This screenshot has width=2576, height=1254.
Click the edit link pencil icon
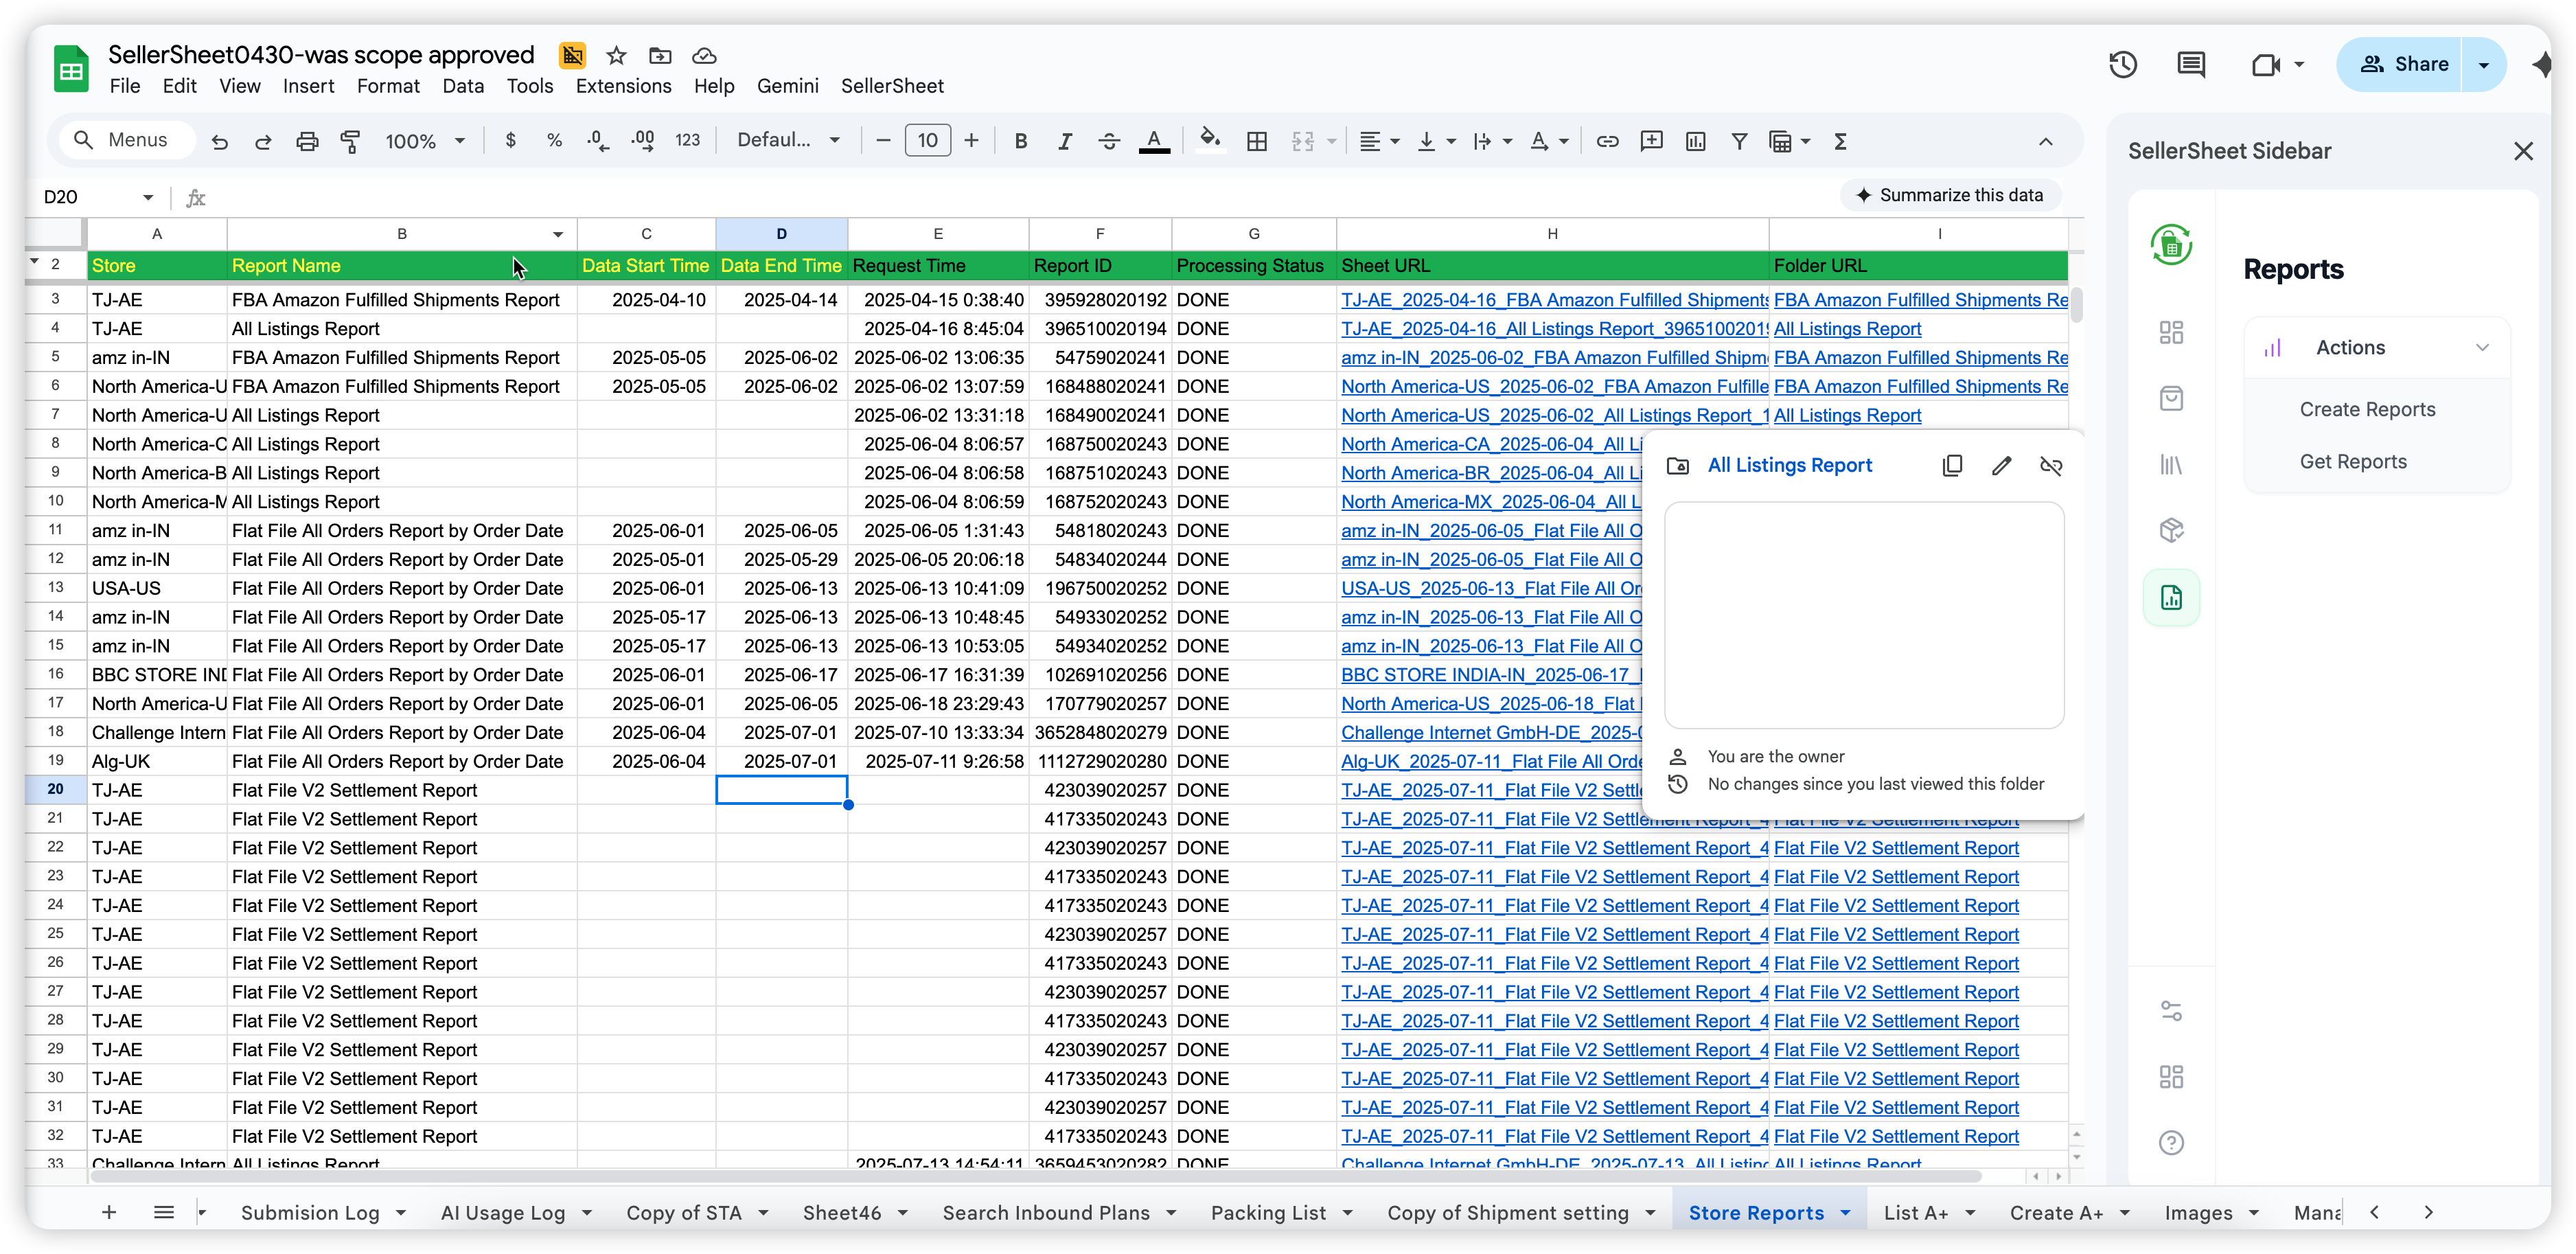[x=2001, y=466]
